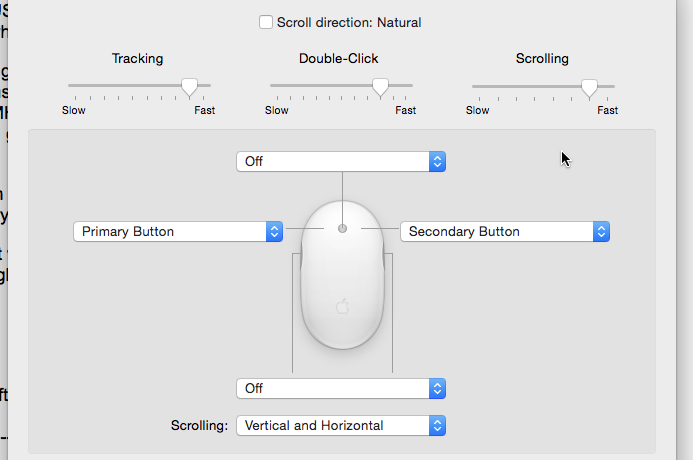Click the blue arrows of the top Off popup
The width and height of the screenshot is (693, 460).
click(x=437, y=161)
